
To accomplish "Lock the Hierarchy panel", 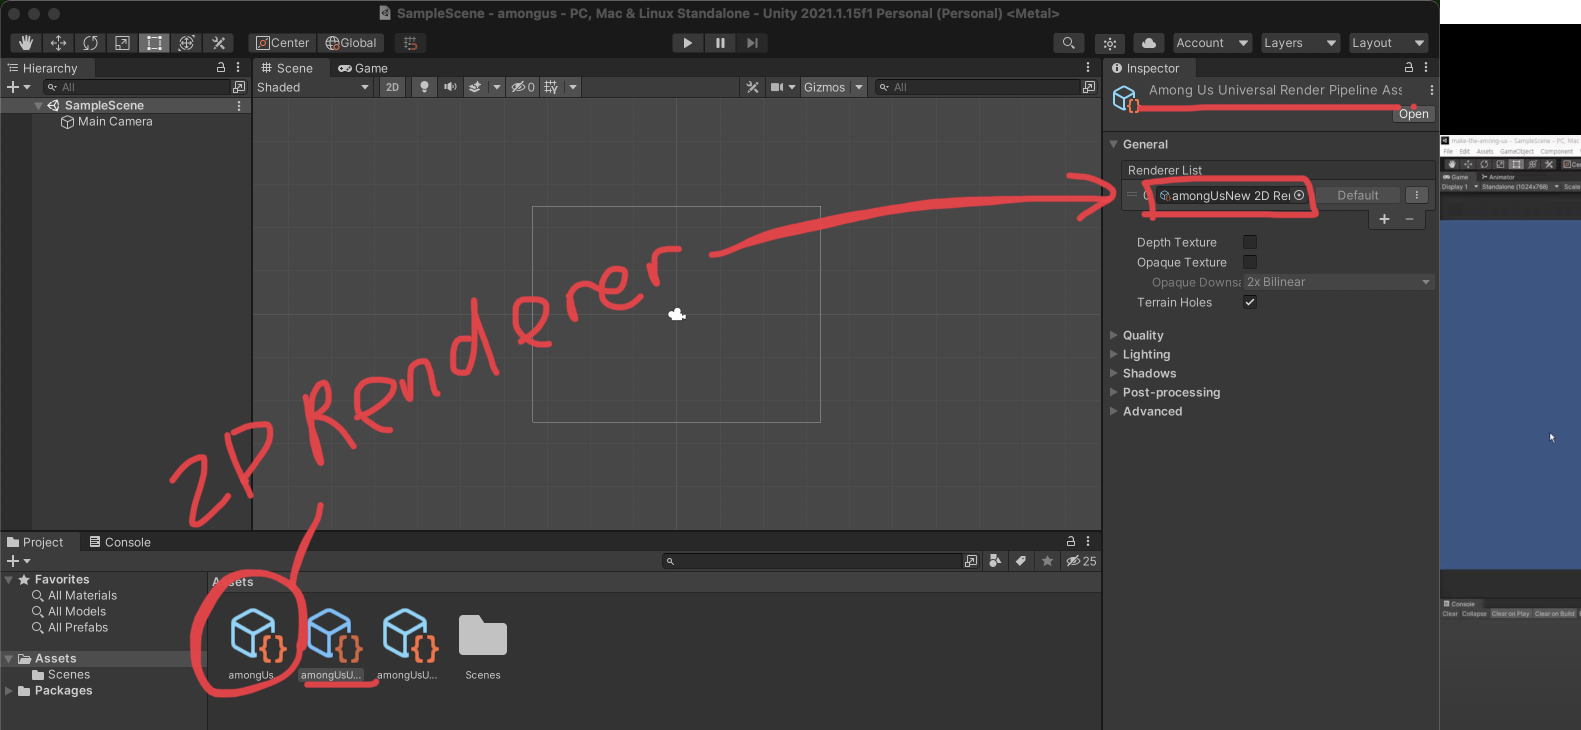I will click(221, 67).
